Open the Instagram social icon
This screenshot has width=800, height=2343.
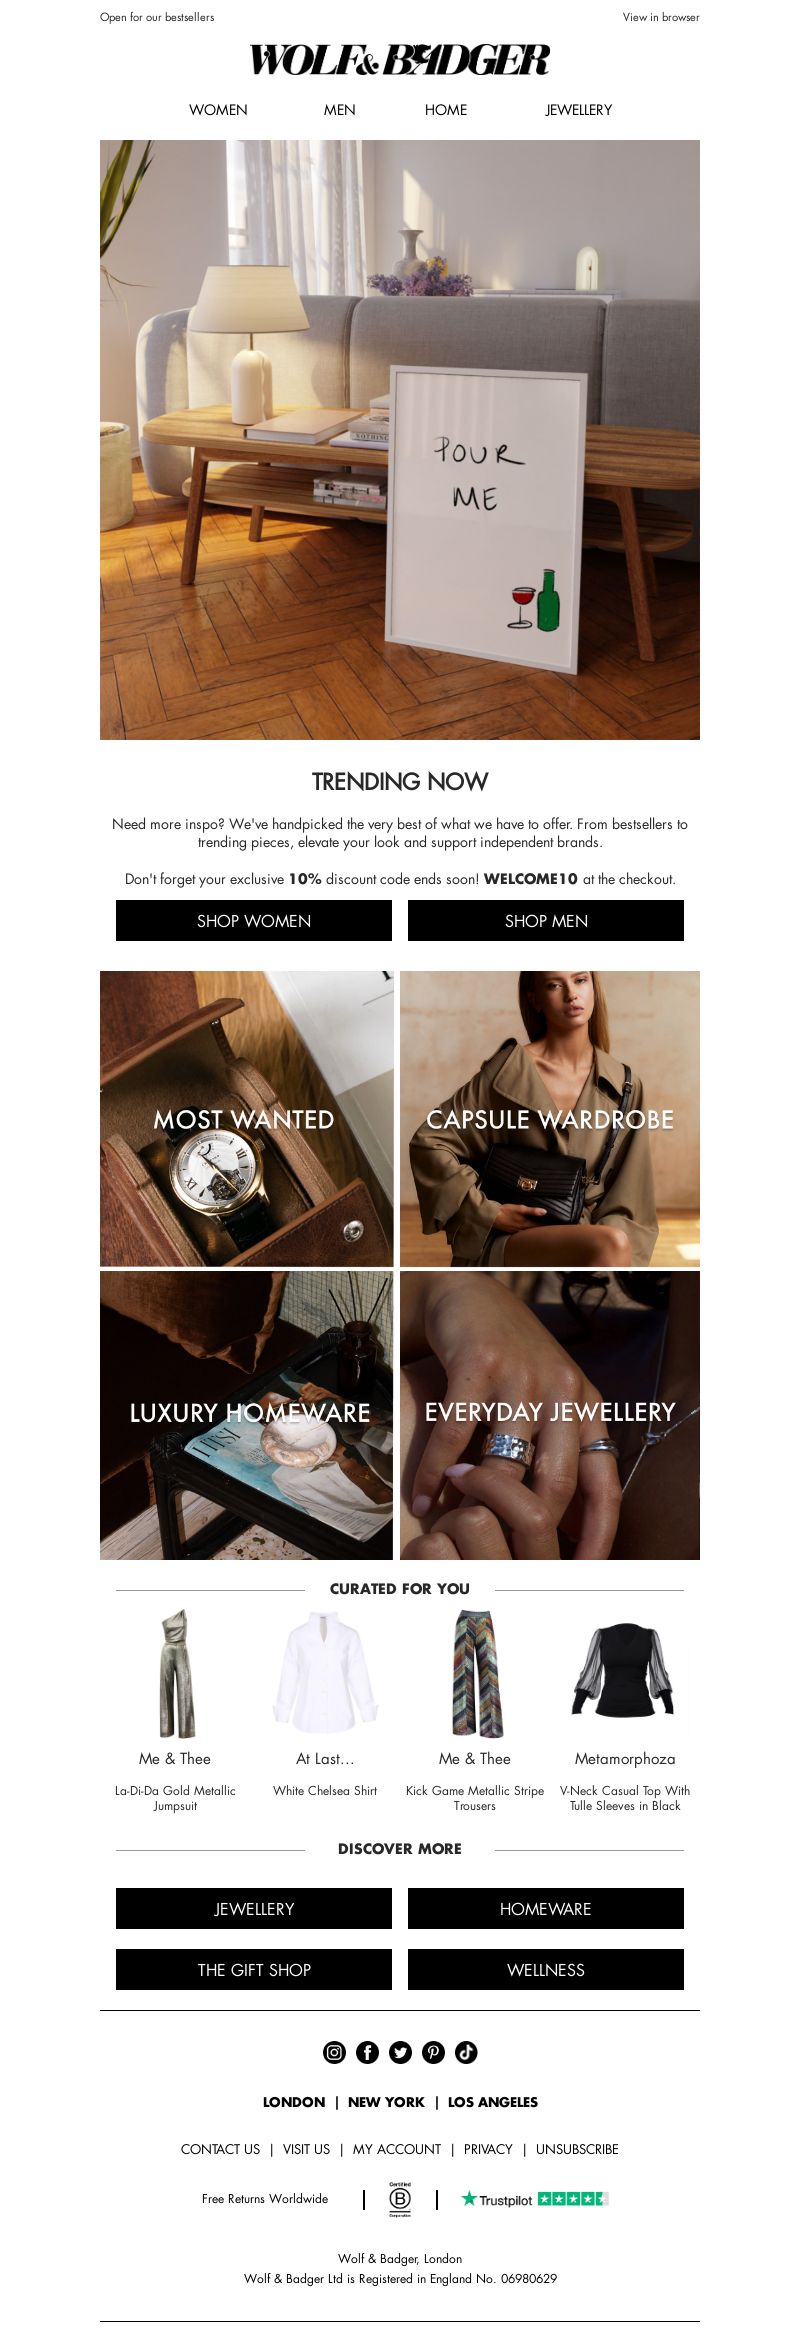click(x=334, y=2052)
